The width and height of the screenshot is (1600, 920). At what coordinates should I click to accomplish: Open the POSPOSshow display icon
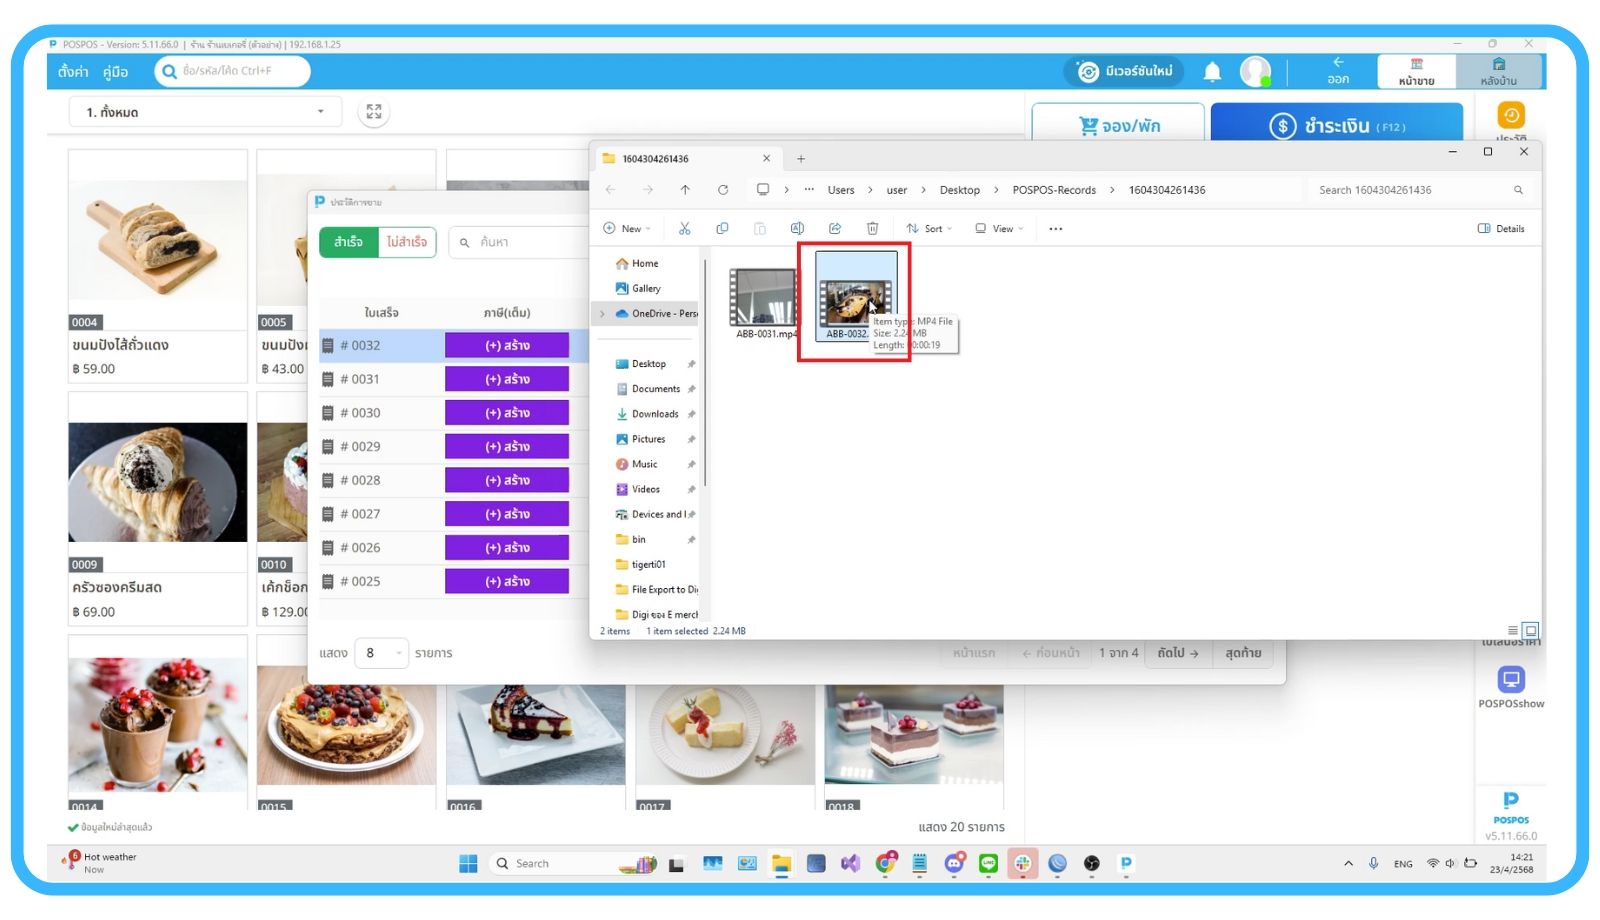point(1511,680)
